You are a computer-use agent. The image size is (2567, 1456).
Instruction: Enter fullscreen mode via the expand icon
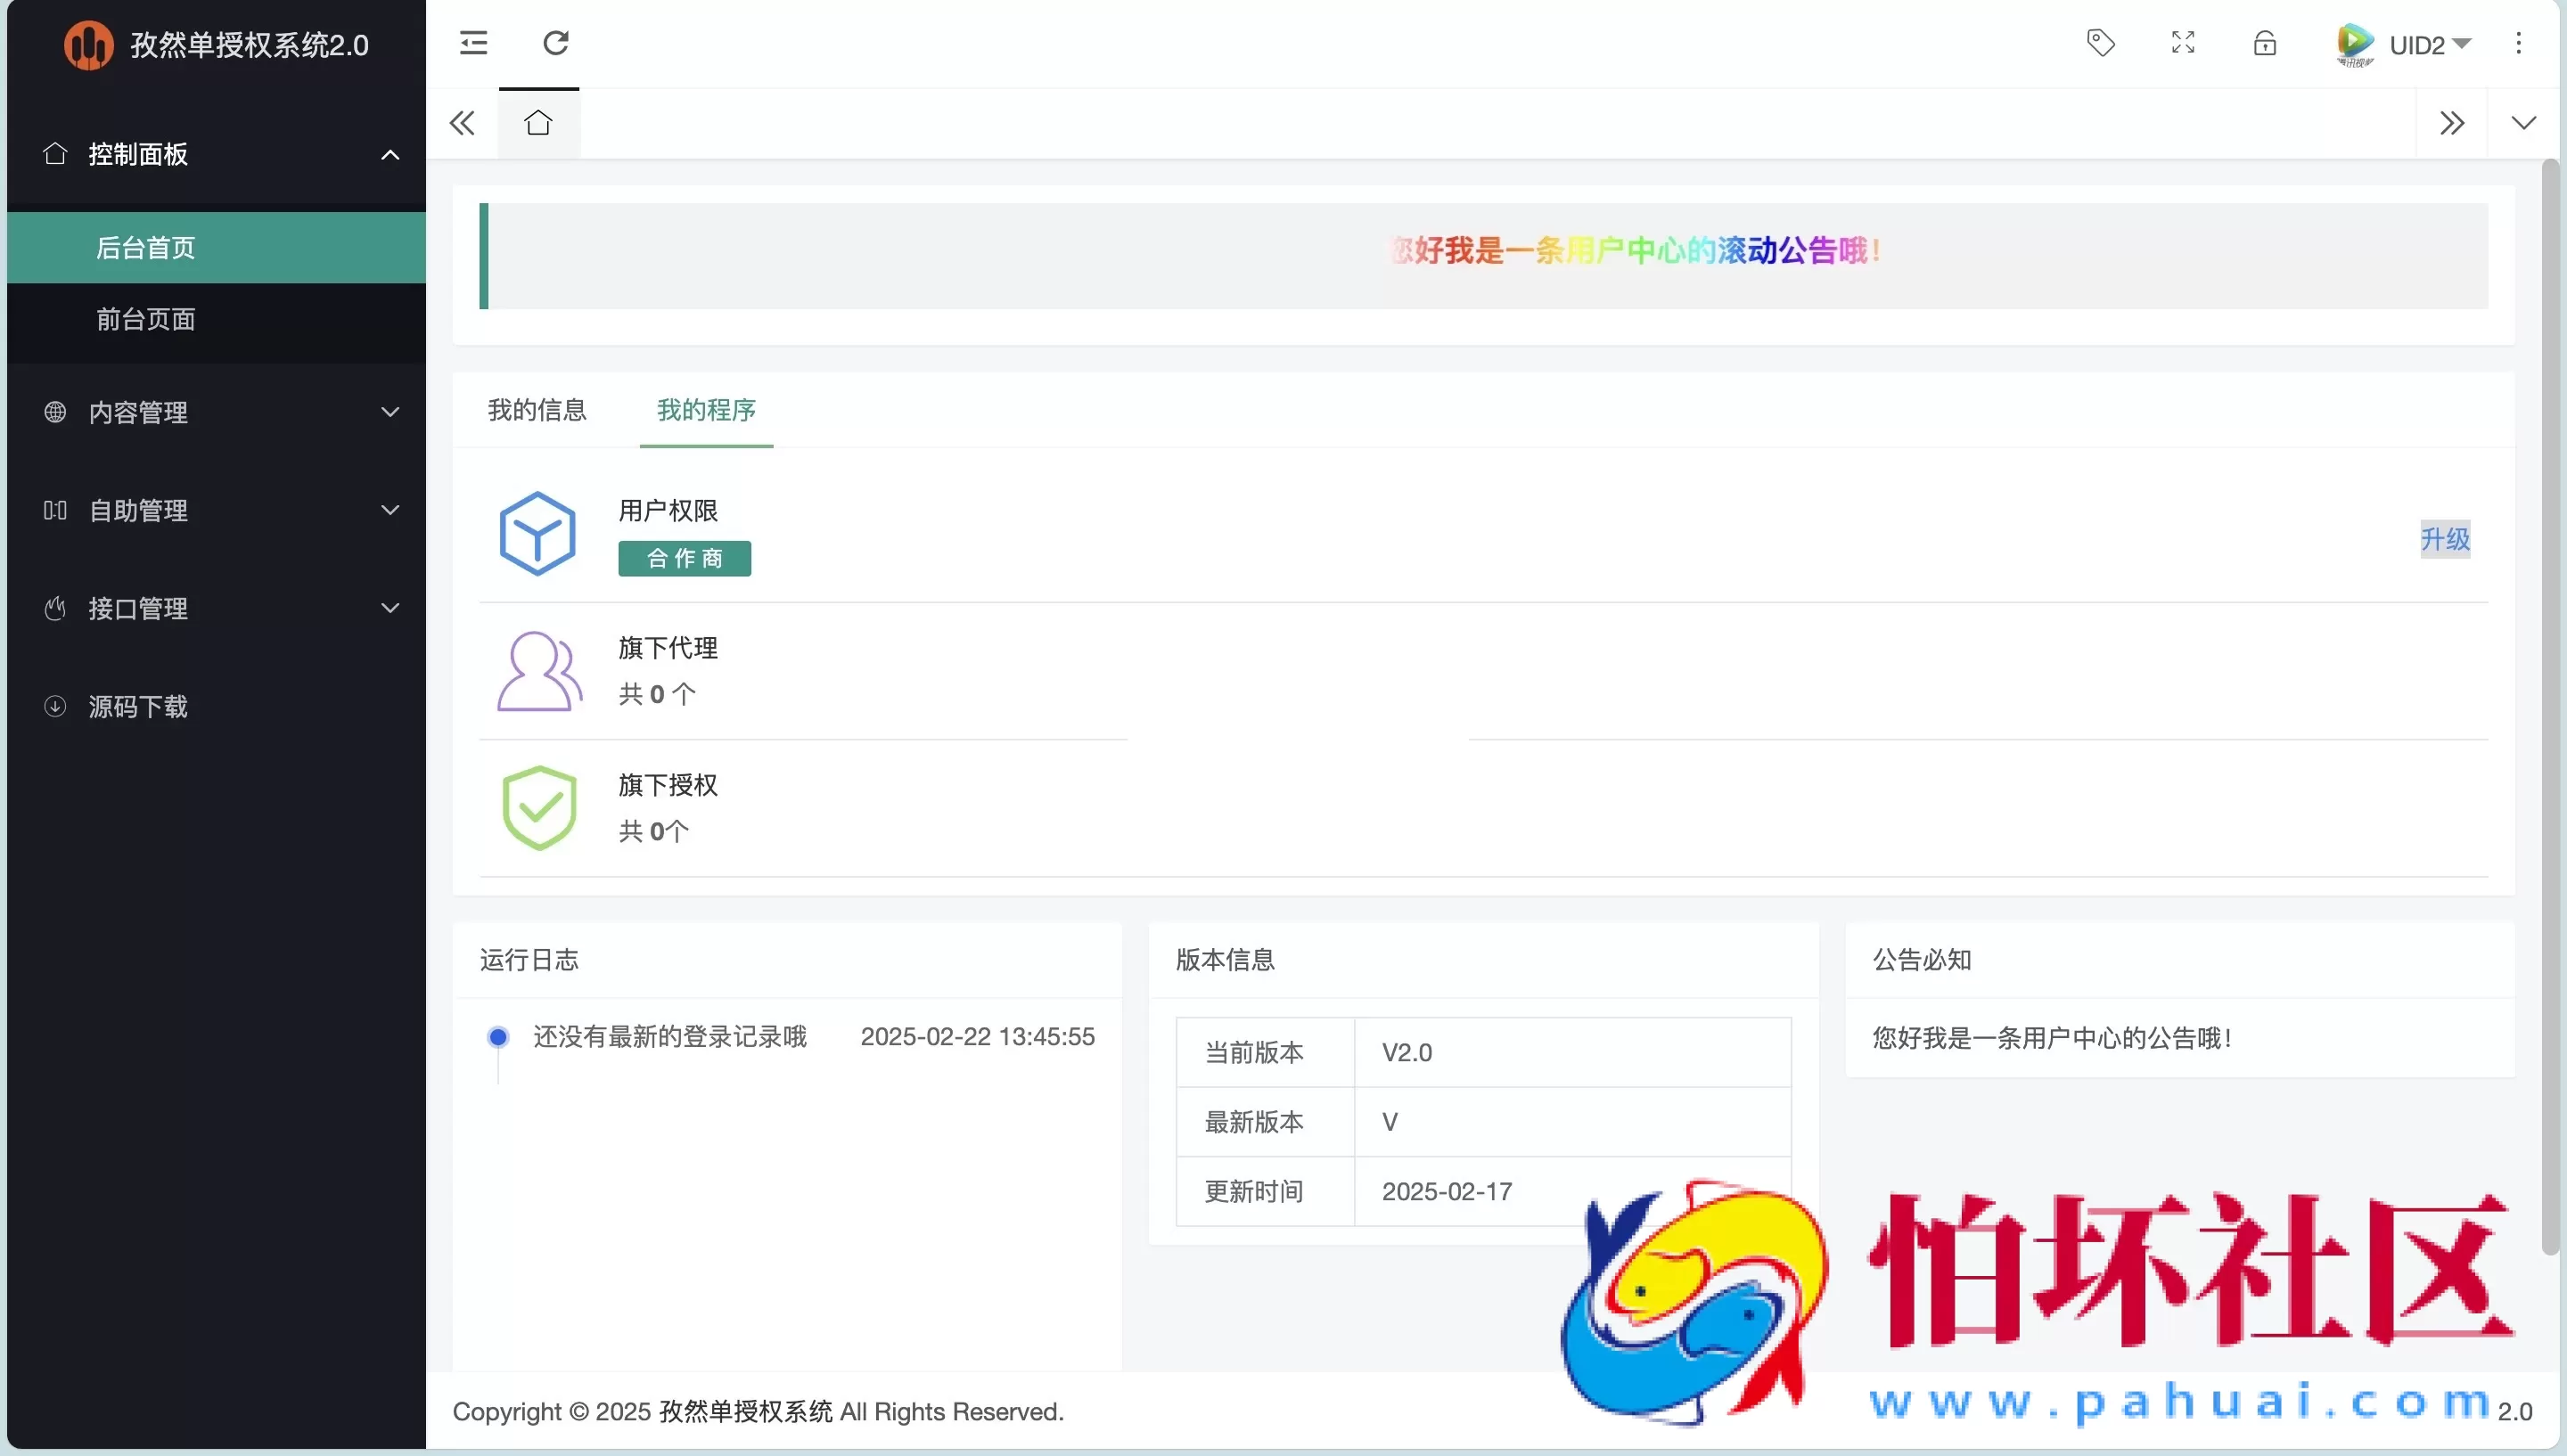(2183, 42)
